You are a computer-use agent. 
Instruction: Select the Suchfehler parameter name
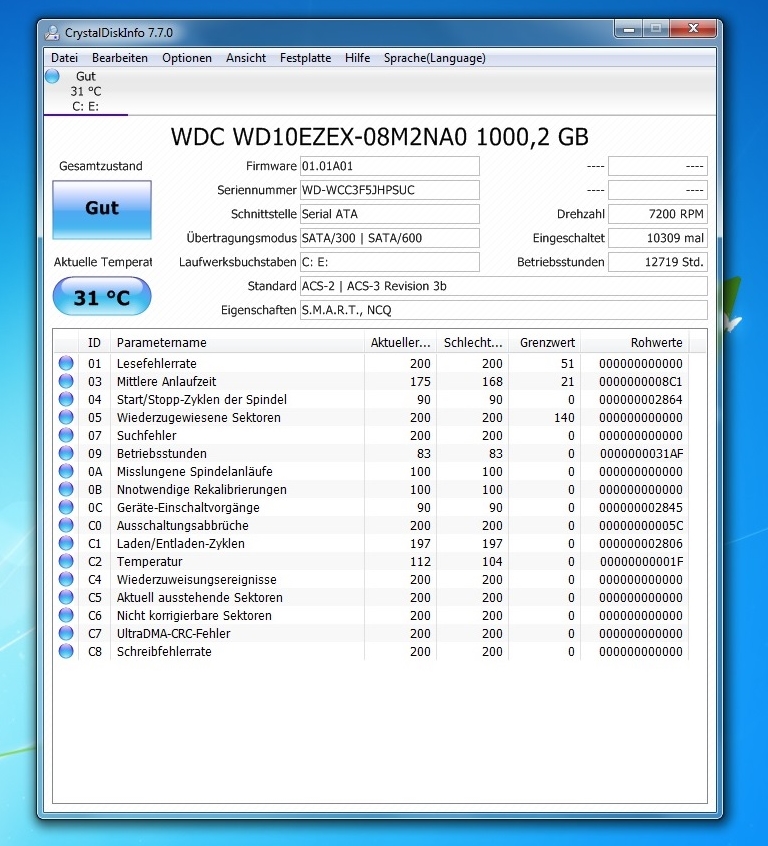coord(146,435)
